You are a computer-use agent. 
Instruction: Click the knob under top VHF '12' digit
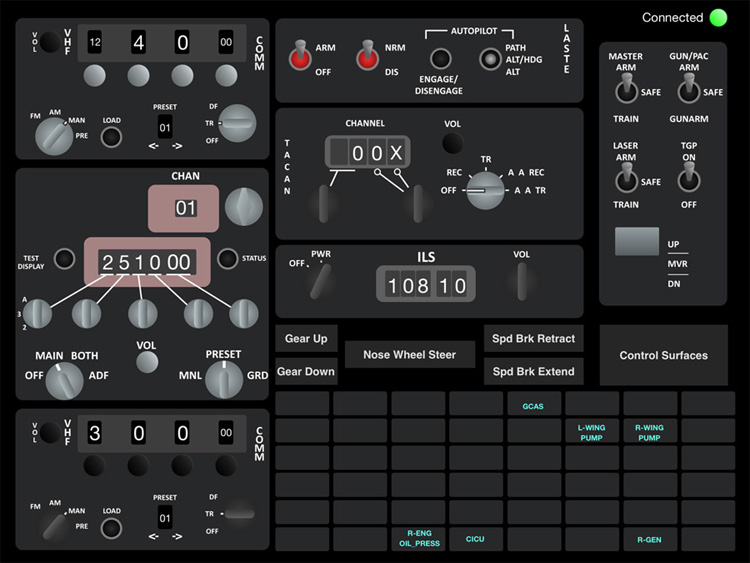[95, 76]
